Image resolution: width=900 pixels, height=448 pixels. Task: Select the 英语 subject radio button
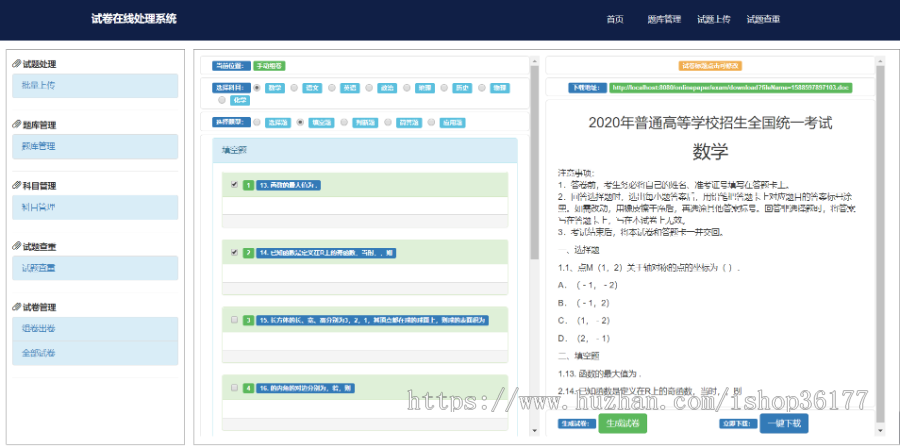tap(331, 88)
